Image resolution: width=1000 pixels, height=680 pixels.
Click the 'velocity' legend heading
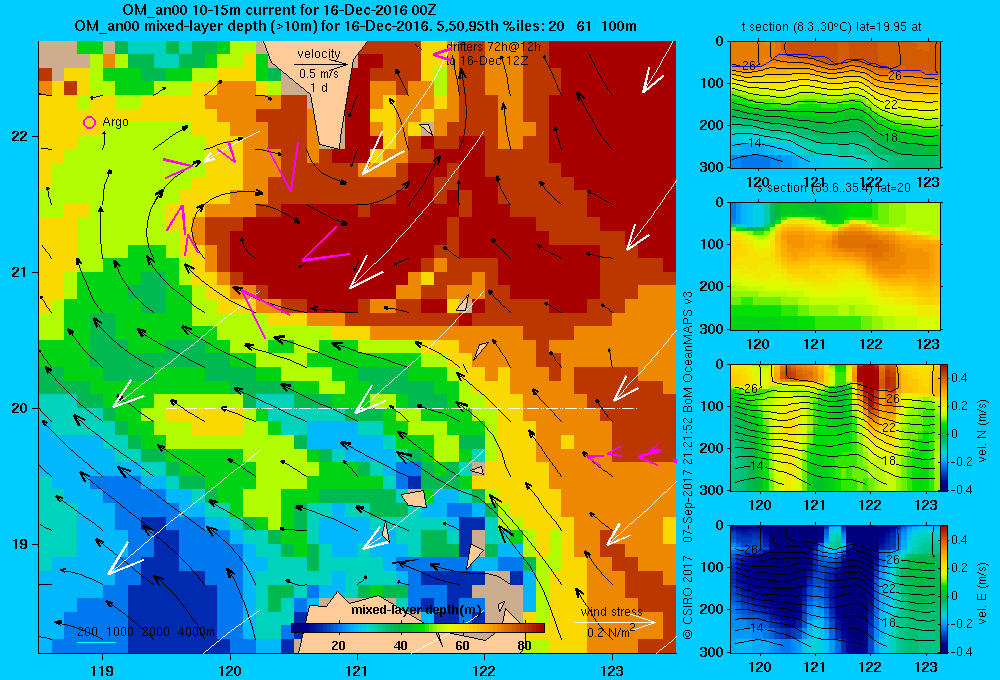click(x=319, y=54)
